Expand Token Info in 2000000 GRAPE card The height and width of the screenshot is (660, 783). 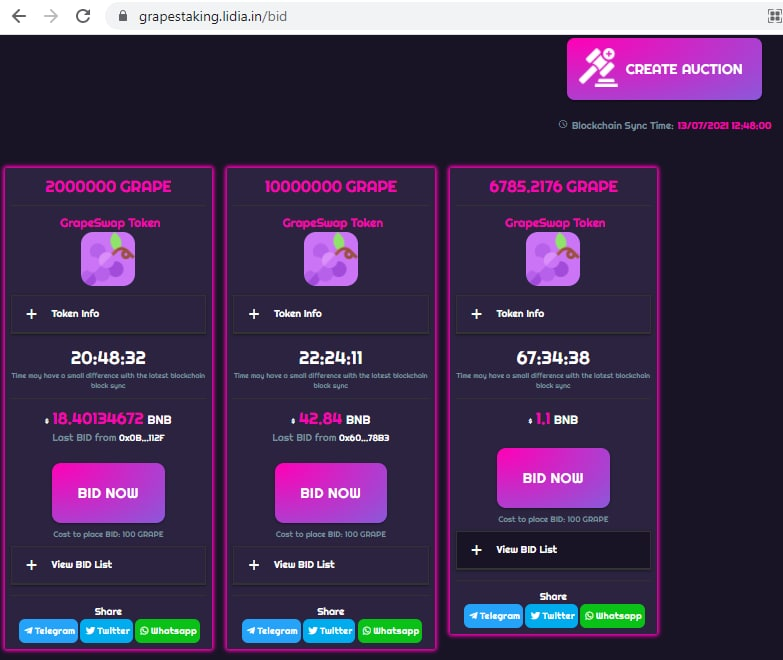tap(108, 314)
